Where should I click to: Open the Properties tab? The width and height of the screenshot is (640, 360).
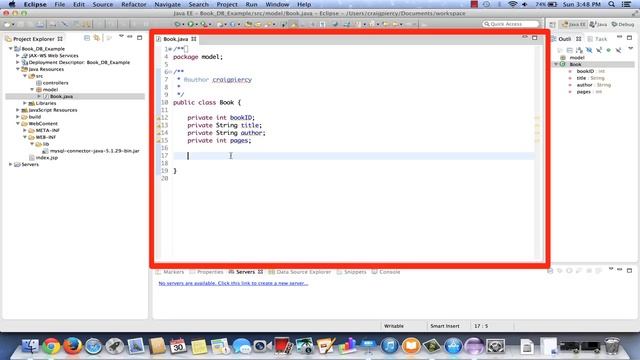coord(207,272)
